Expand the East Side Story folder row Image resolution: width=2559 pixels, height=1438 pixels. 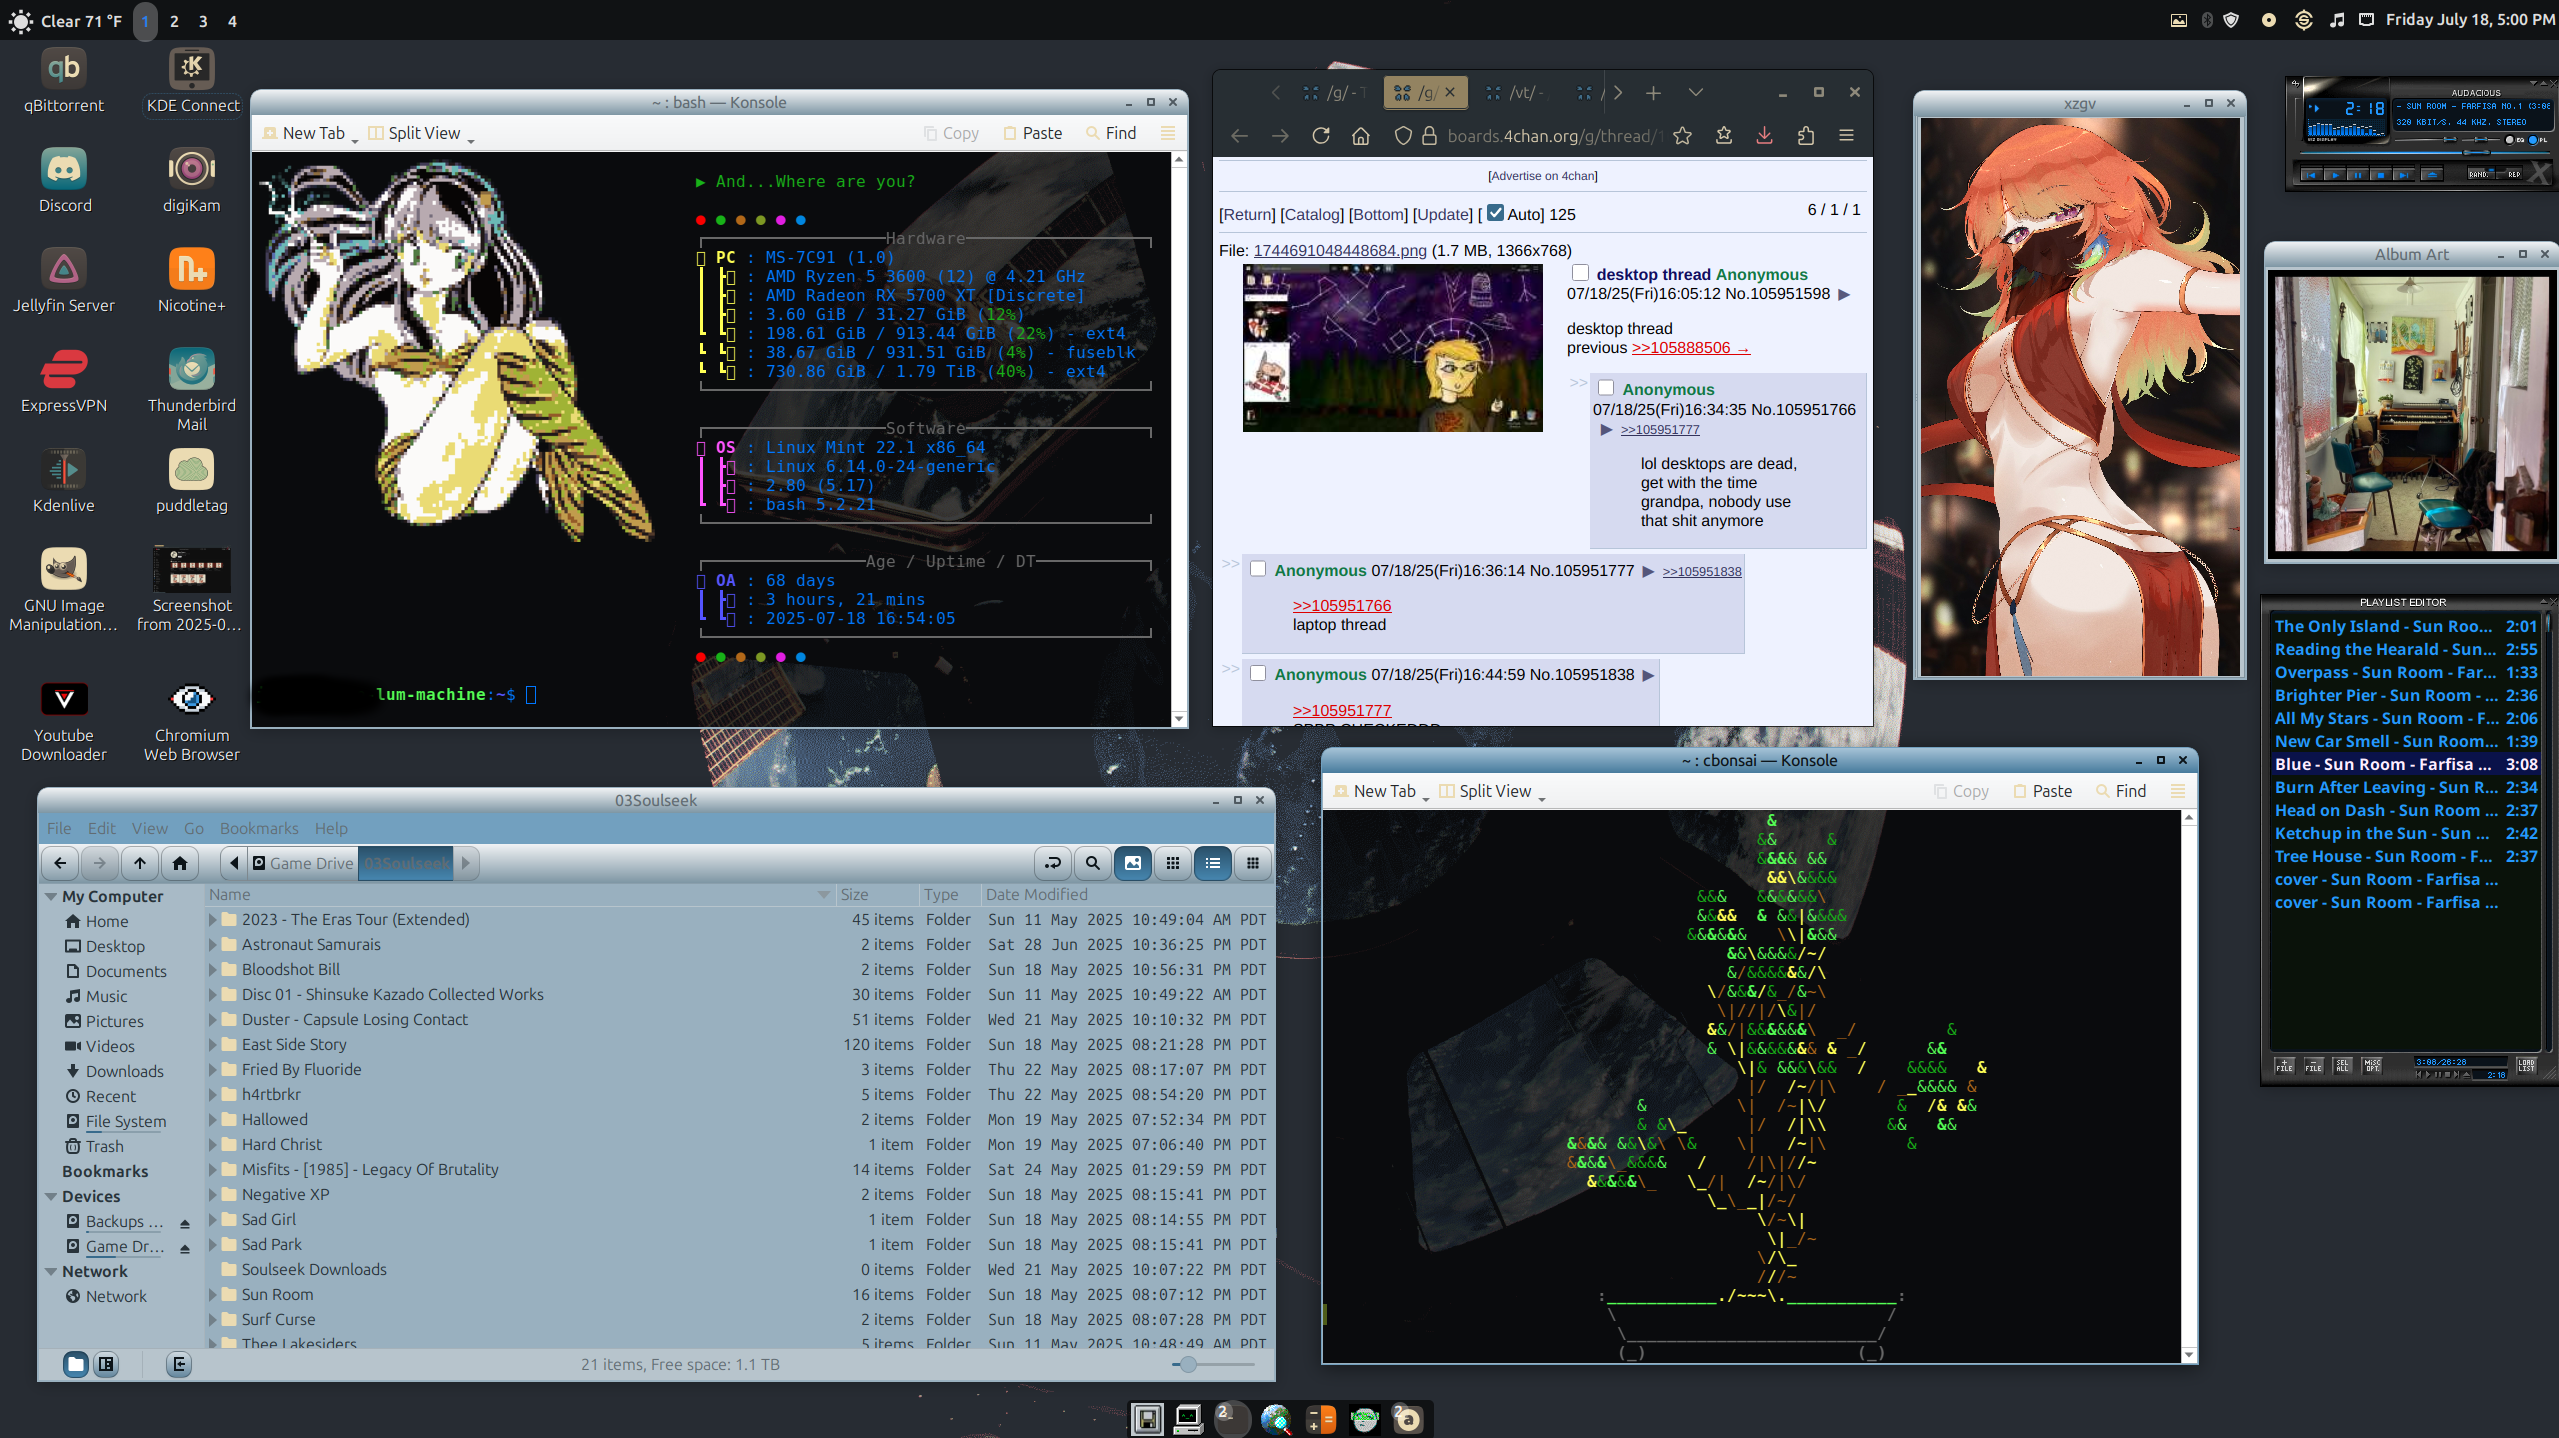[x=212, y=1044]
